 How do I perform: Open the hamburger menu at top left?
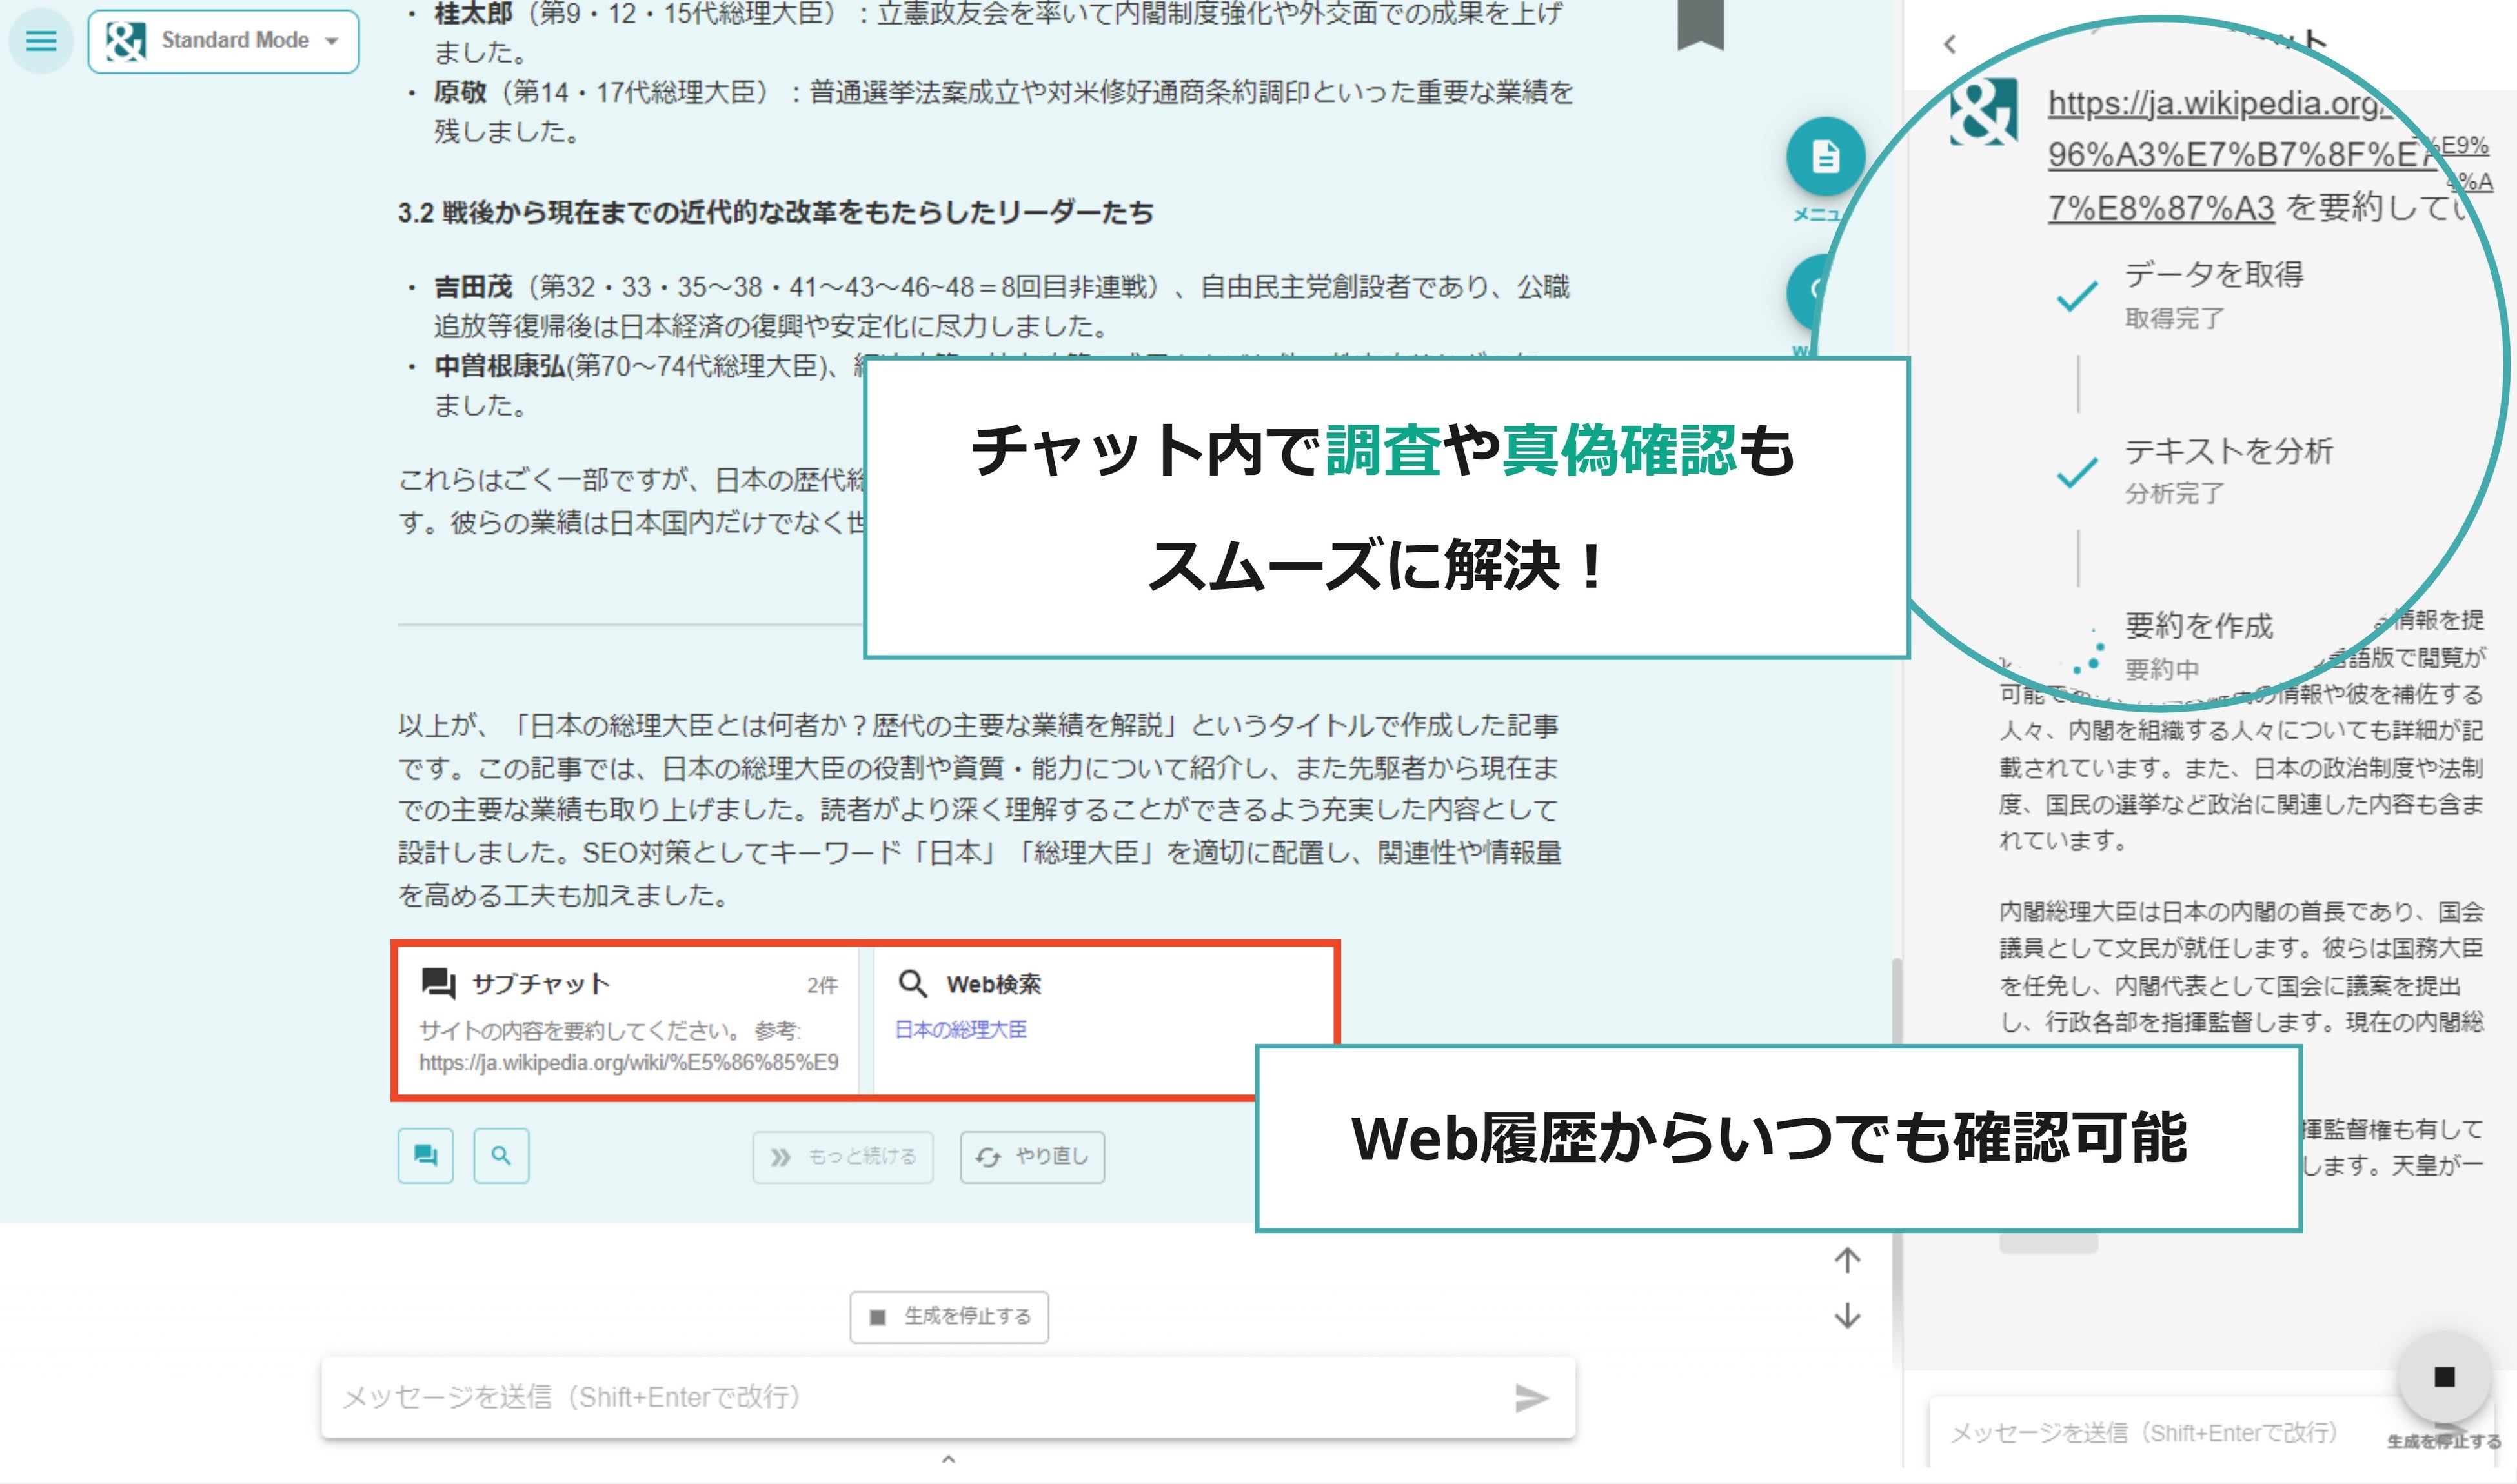click(x=41, y=41)
